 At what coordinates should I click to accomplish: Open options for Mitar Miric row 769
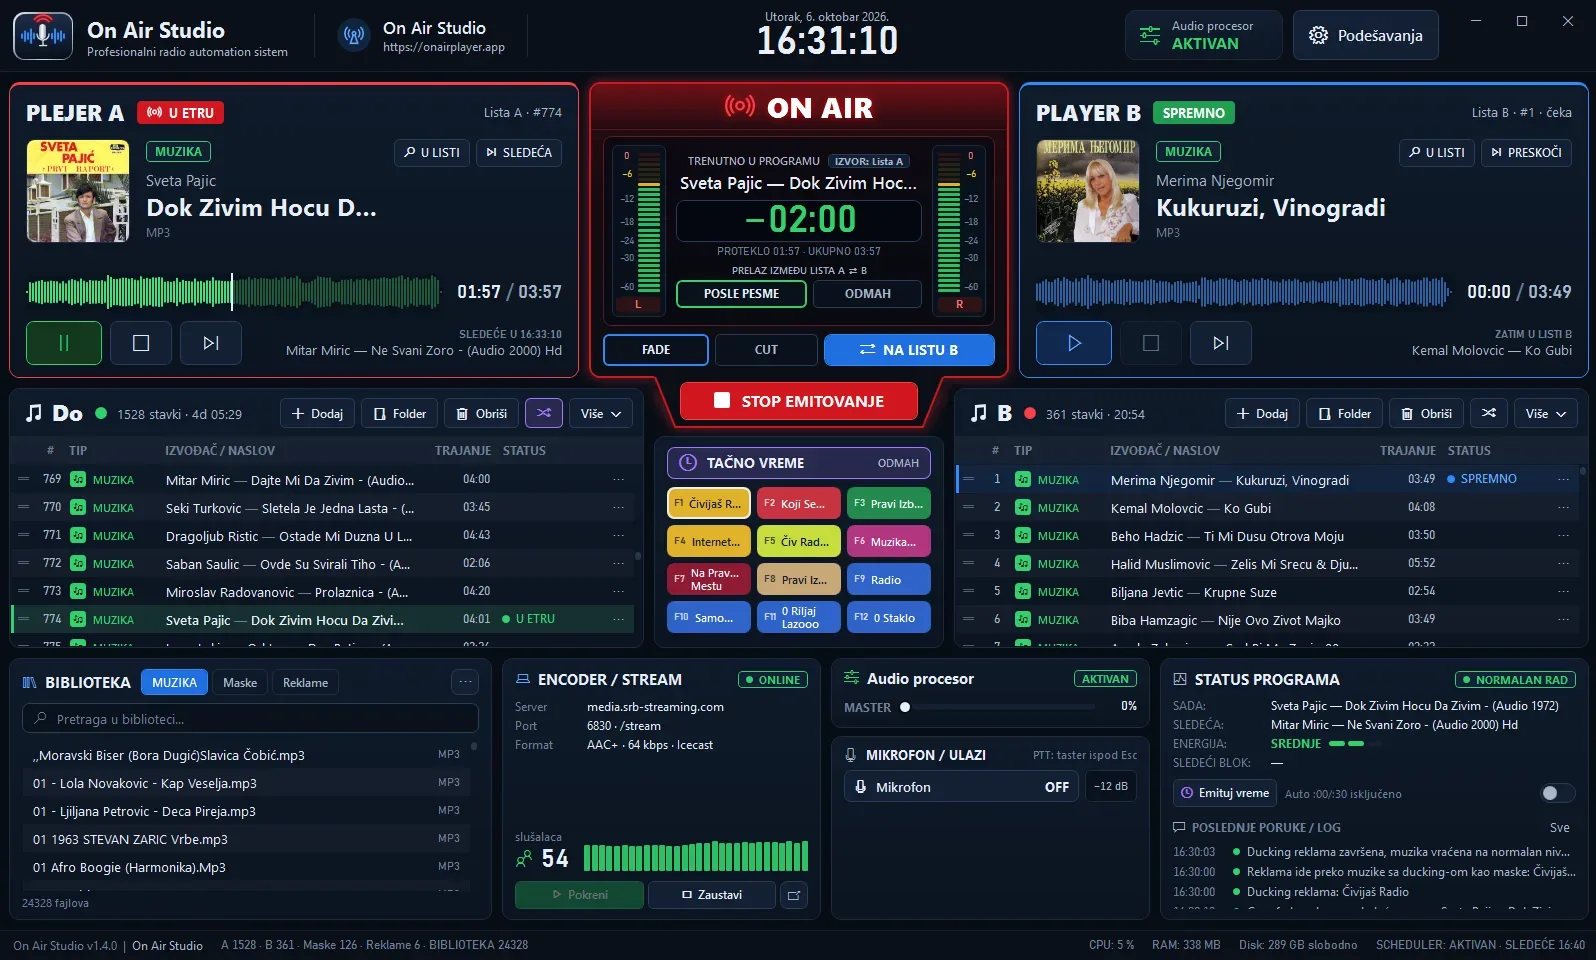(x=619, y=479)
